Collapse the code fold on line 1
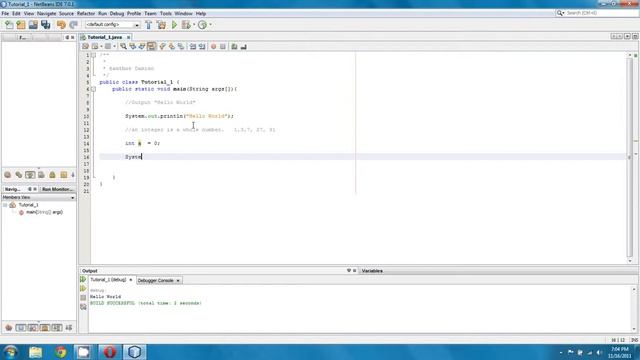640x360 pixels. 93,55
